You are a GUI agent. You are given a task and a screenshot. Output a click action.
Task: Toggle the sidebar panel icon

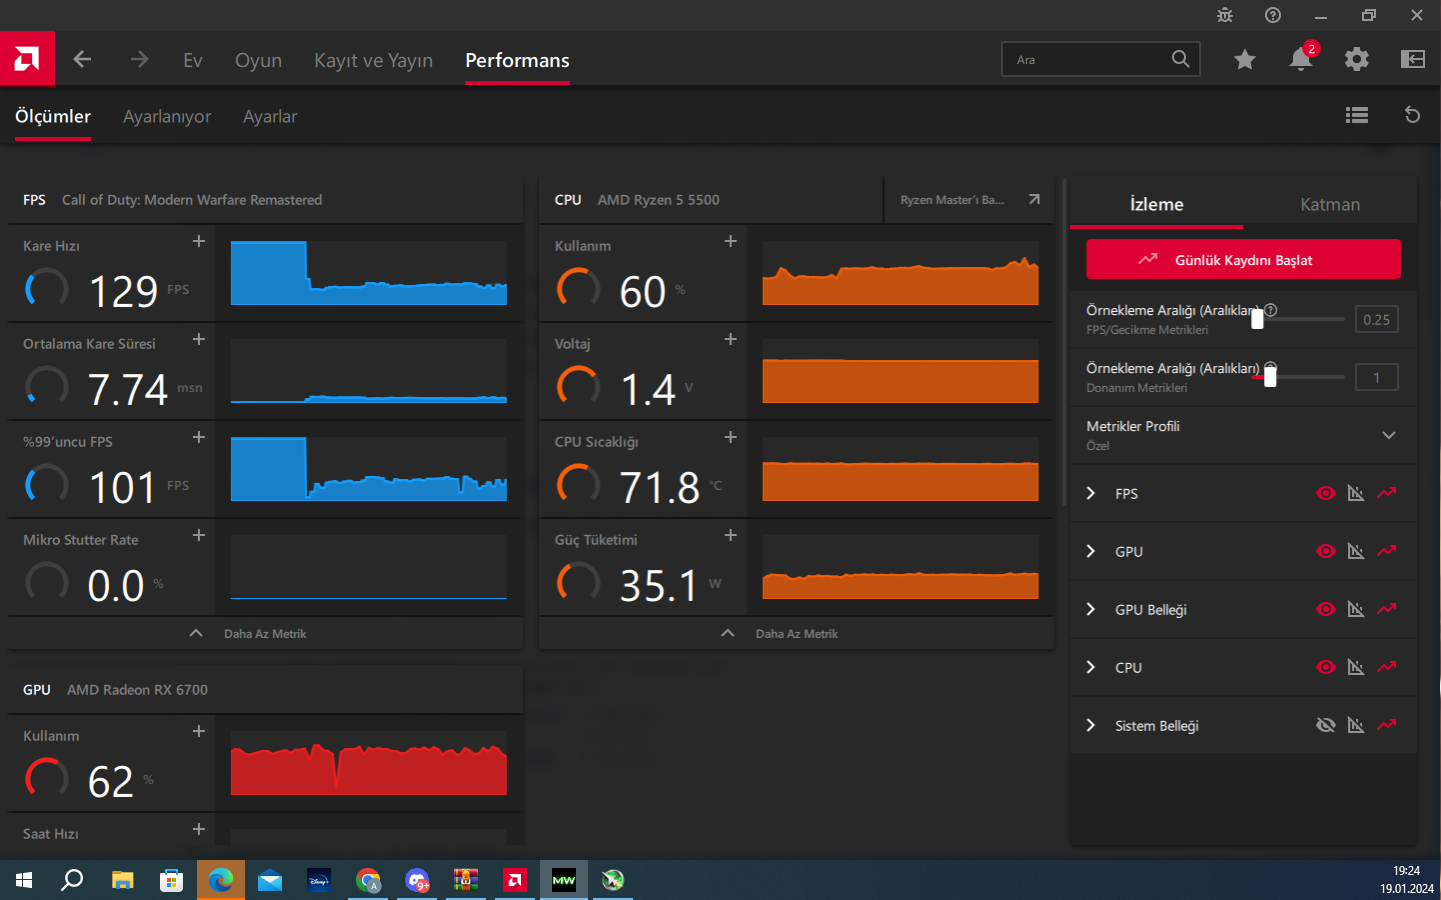point(1413,59)
